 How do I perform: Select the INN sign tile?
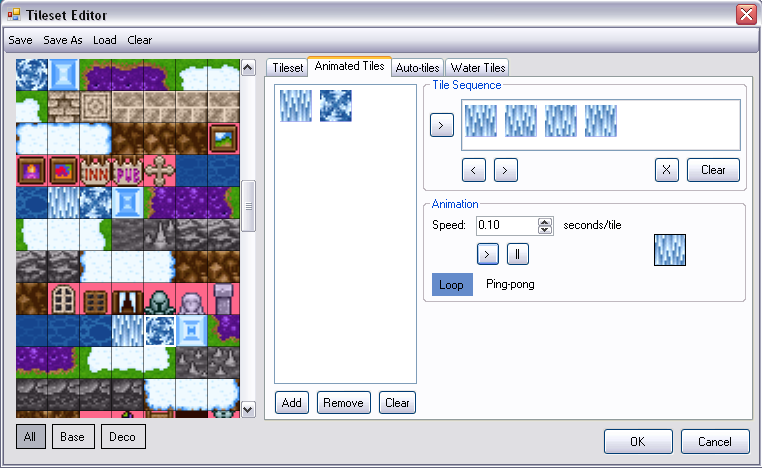click(95, 171)
